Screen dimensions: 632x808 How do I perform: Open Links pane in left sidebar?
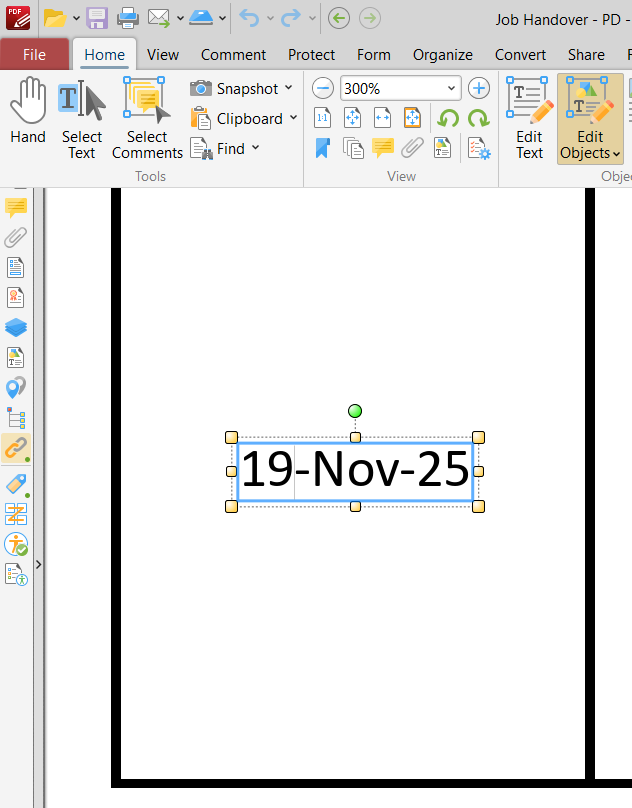pos(16,447)
